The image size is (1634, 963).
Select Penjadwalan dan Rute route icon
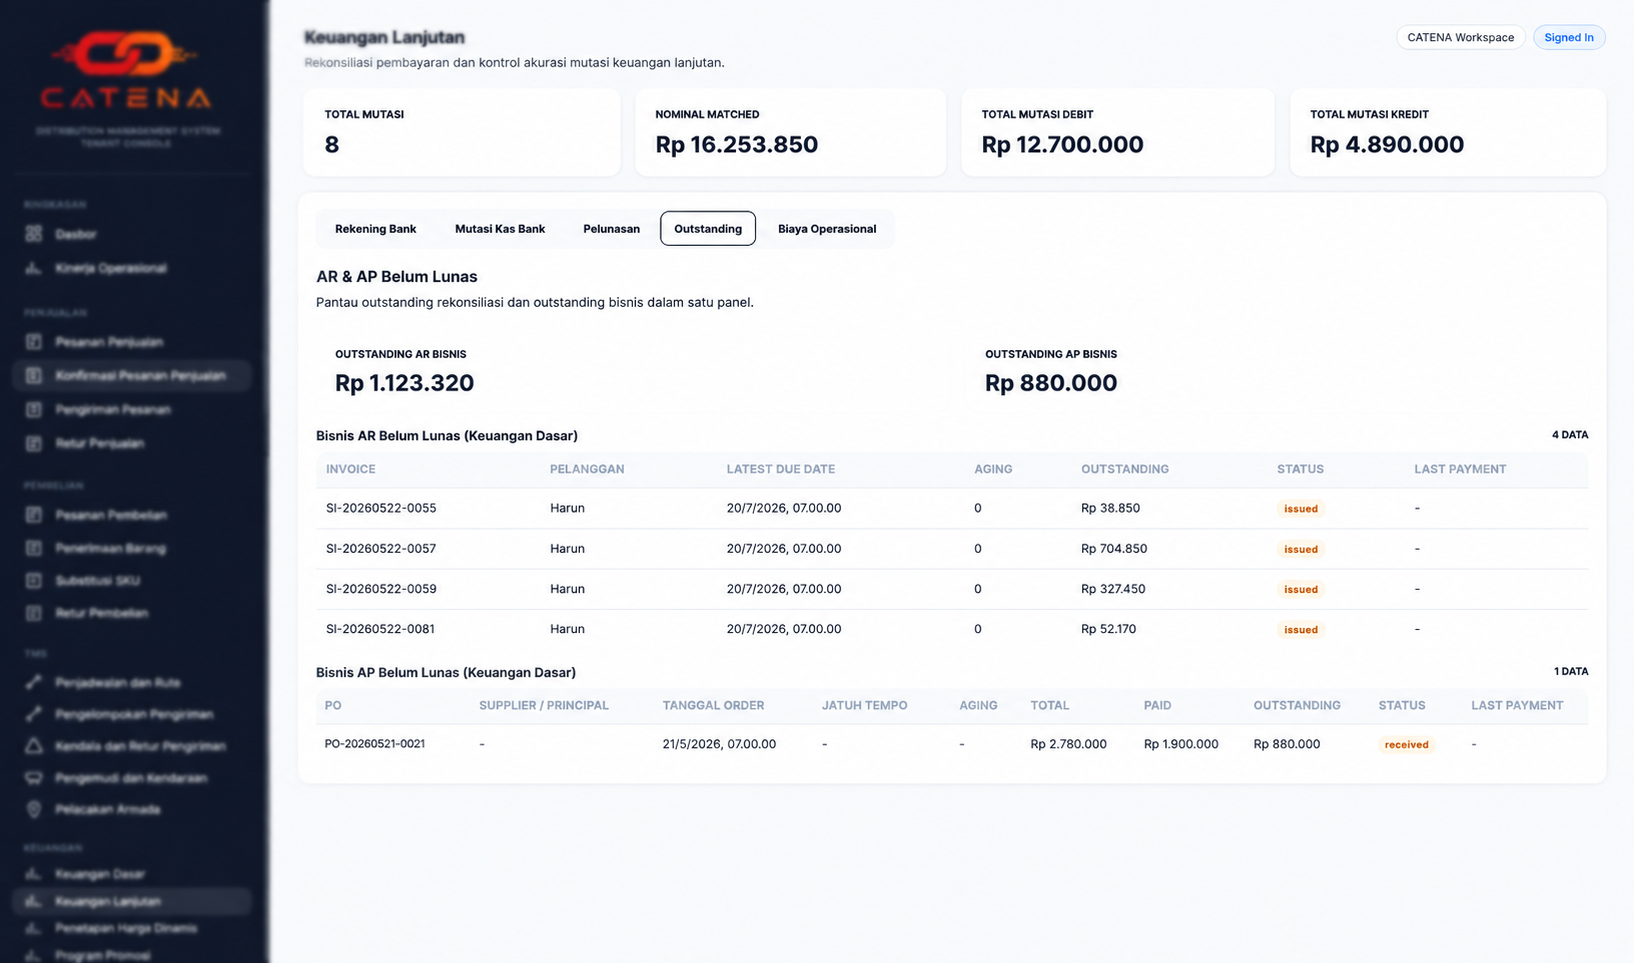(34, 683)
